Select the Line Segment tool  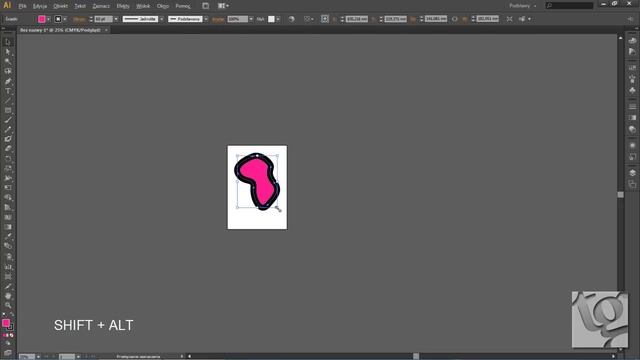click(x=8, y=101)
